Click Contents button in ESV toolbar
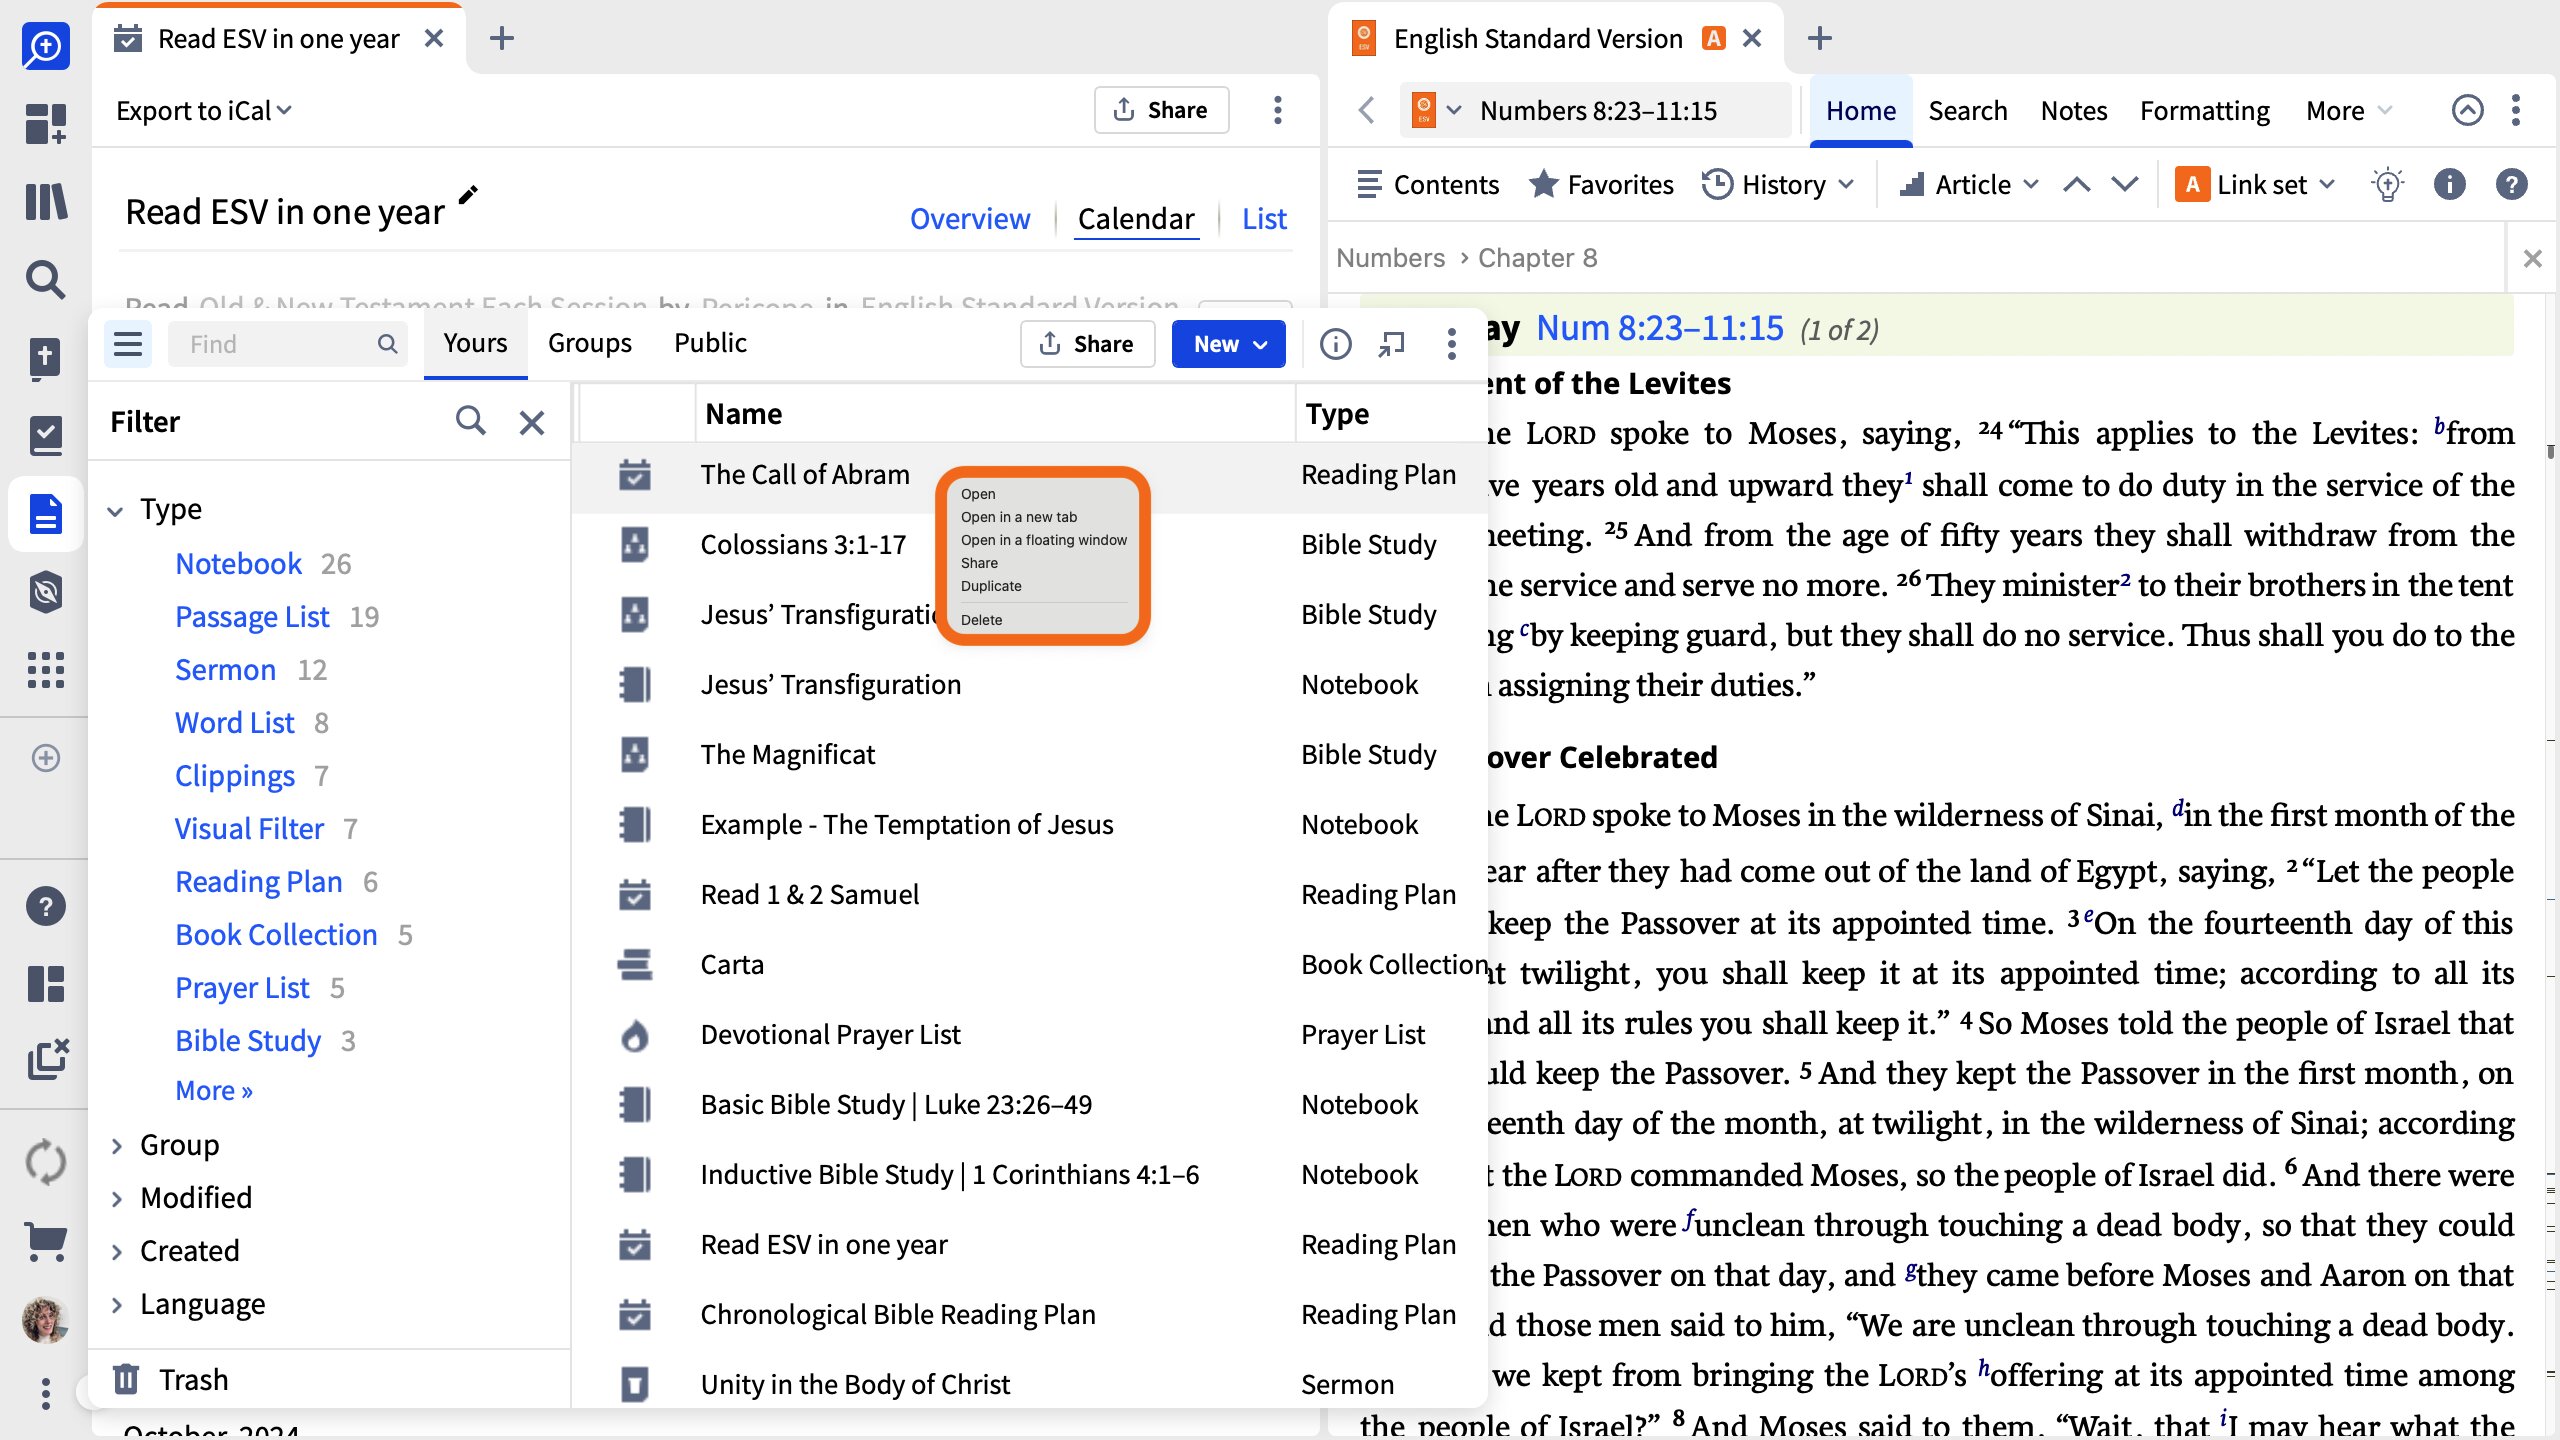 1427,185
